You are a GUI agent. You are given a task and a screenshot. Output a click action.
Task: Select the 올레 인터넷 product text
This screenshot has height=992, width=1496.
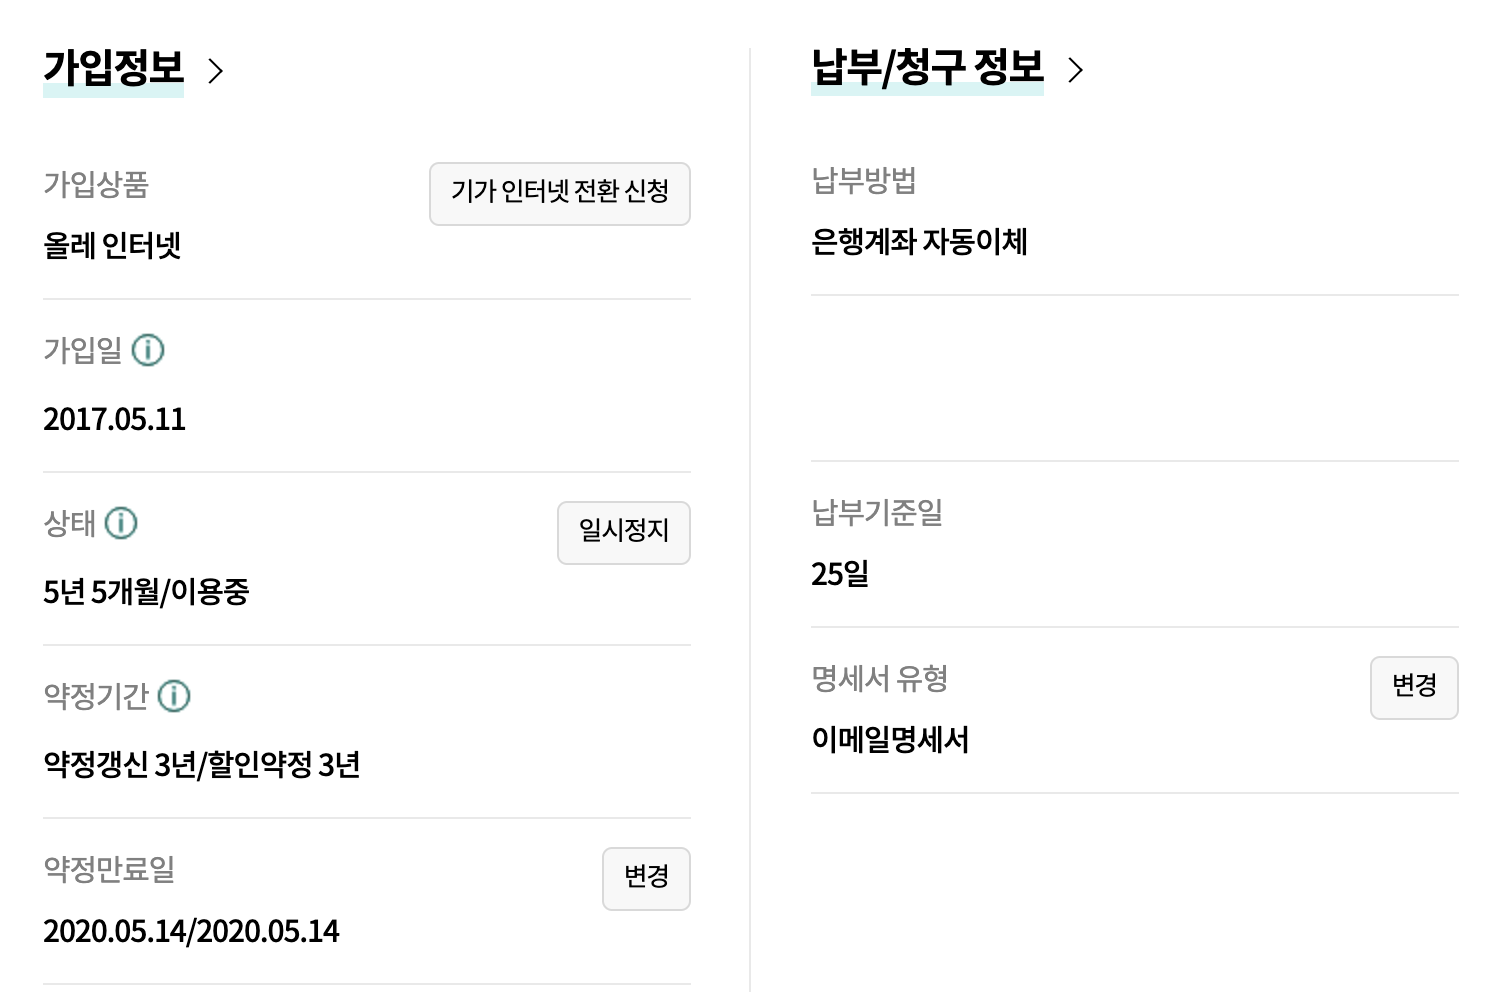coord(112,246)
